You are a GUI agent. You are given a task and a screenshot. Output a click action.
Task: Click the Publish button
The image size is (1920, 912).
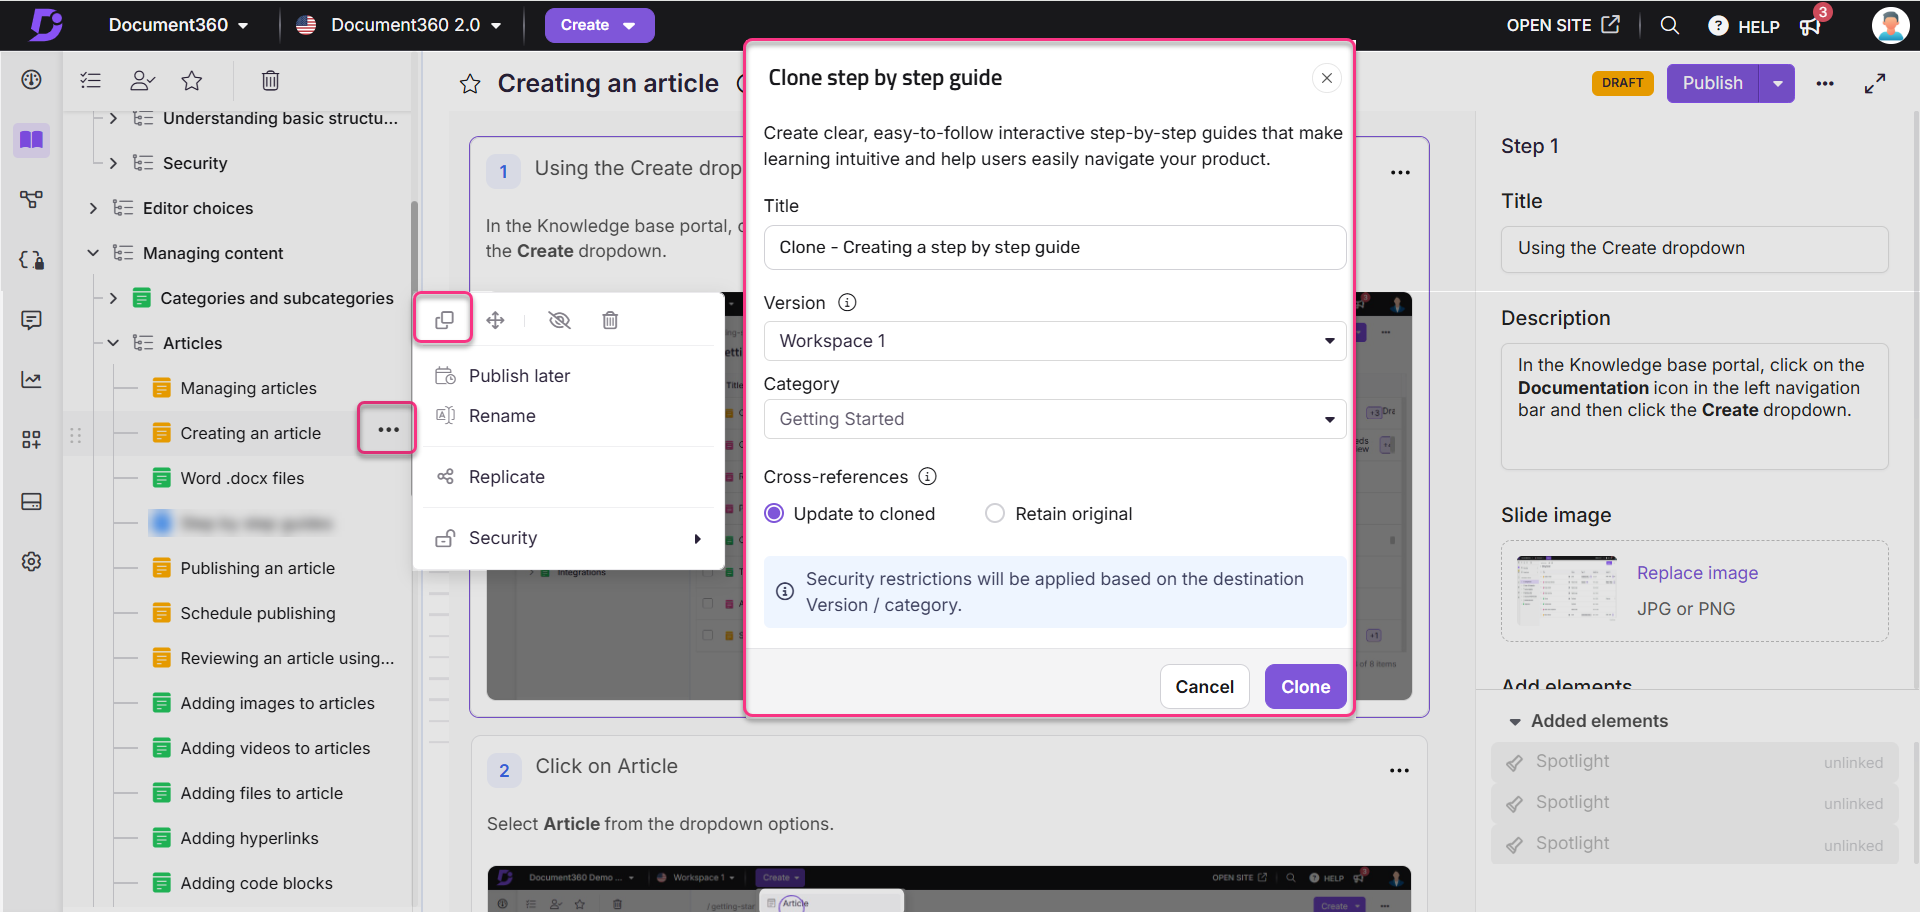tap(1712, 83)
